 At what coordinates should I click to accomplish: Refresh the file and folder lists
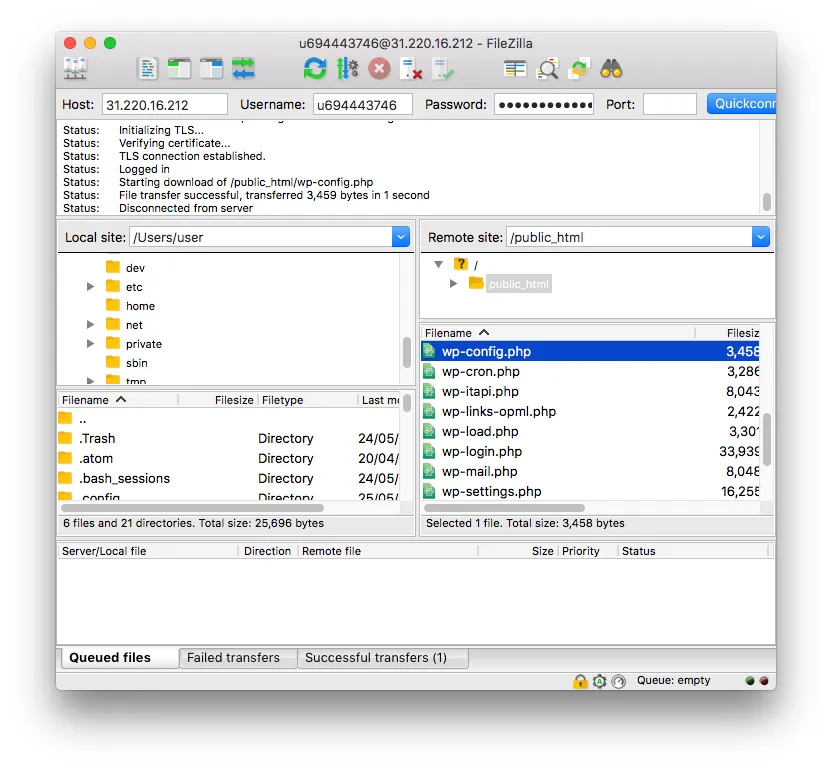[315, 69]
